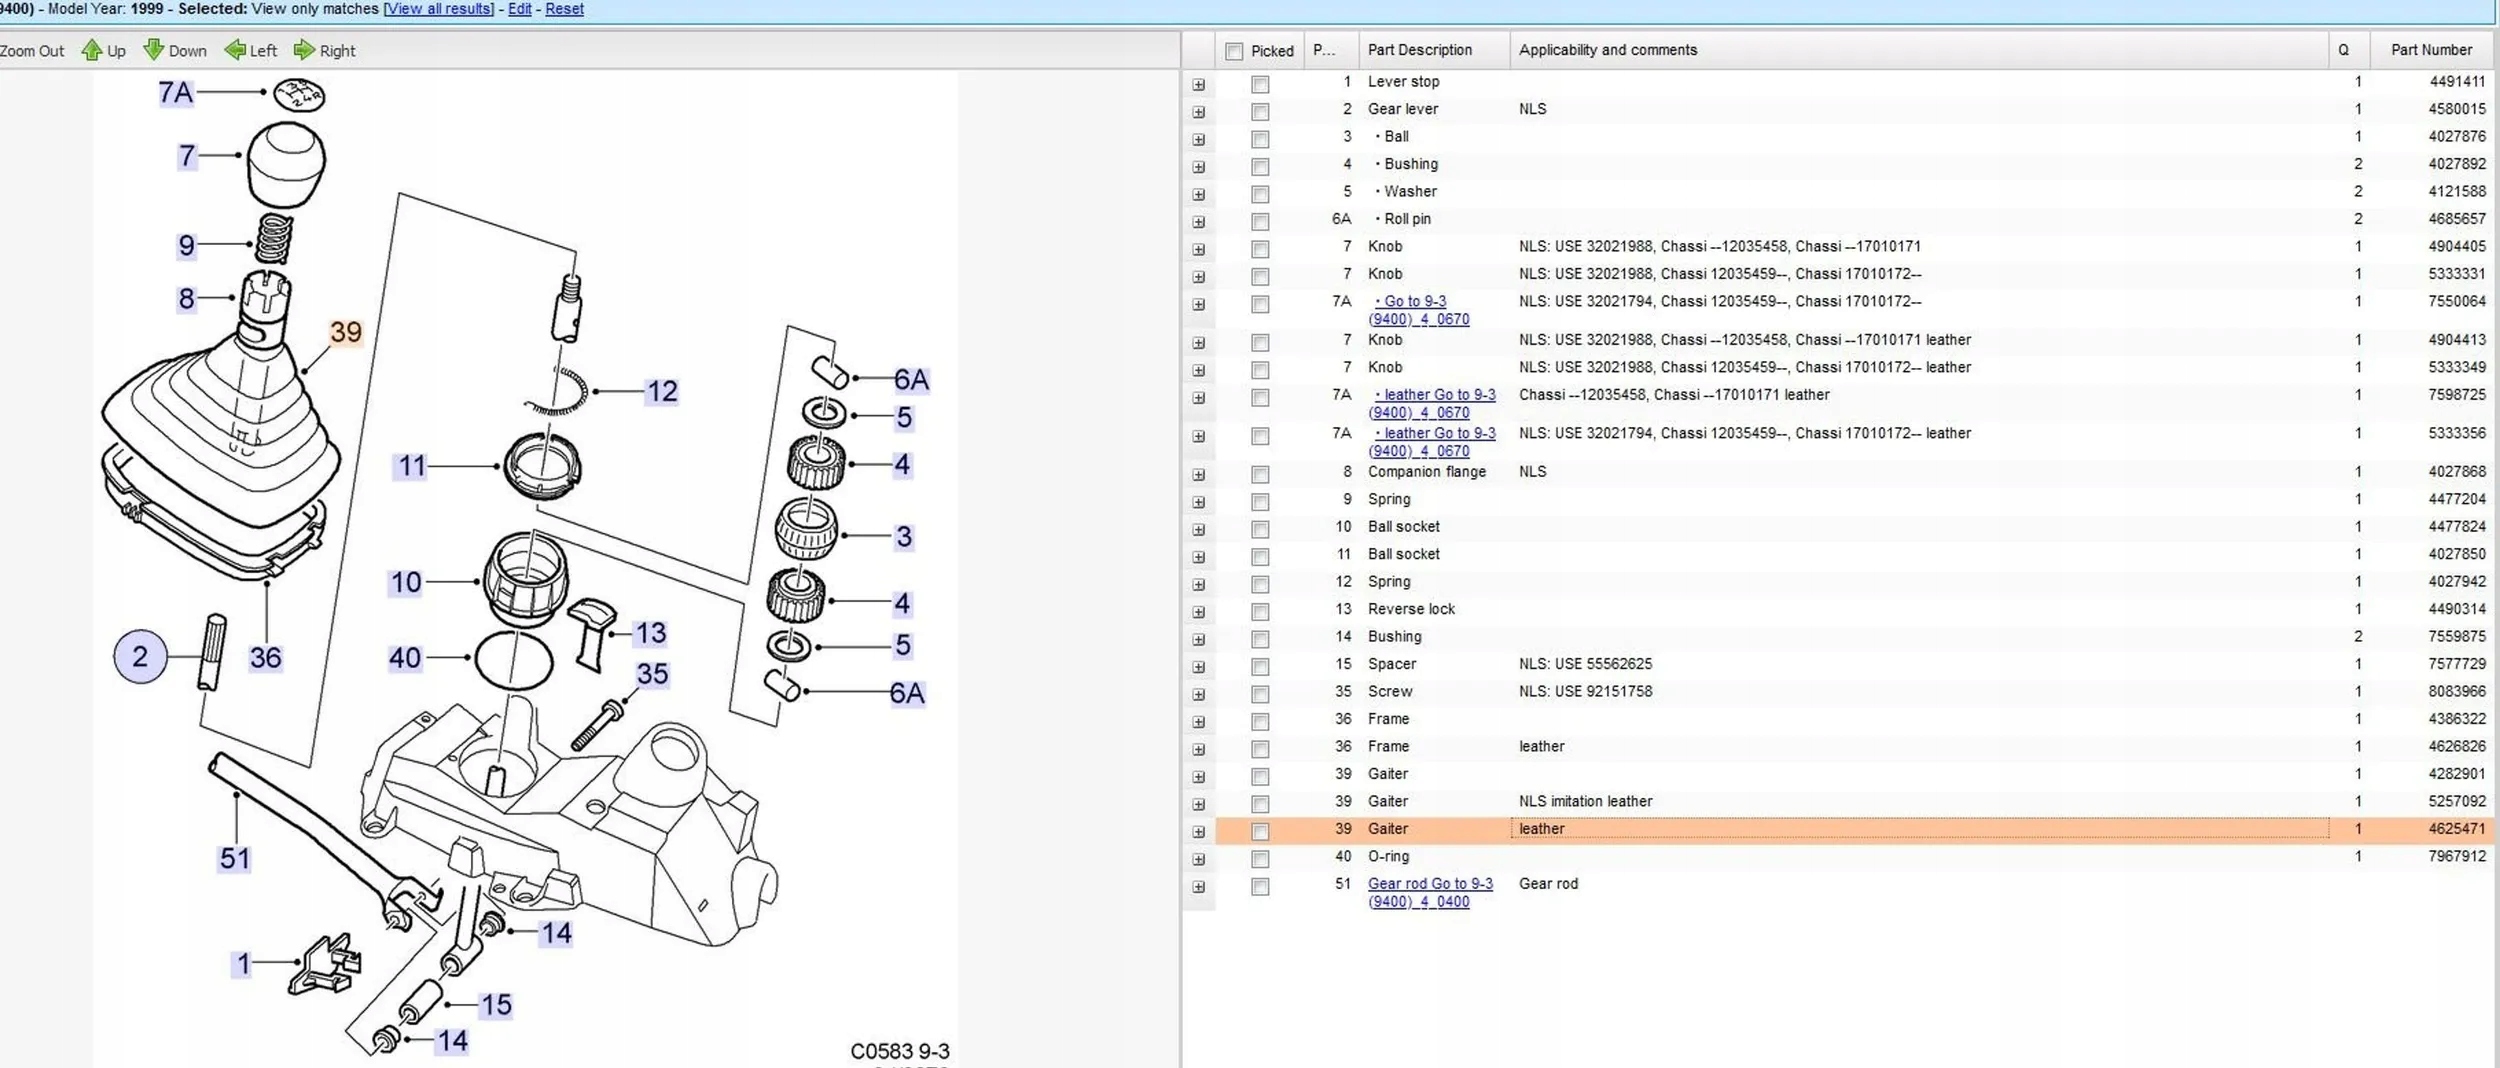The height and width of the screenshot is (1068, 2500).
Task: Expand the O-ring row details
Action: [1198, 859]
